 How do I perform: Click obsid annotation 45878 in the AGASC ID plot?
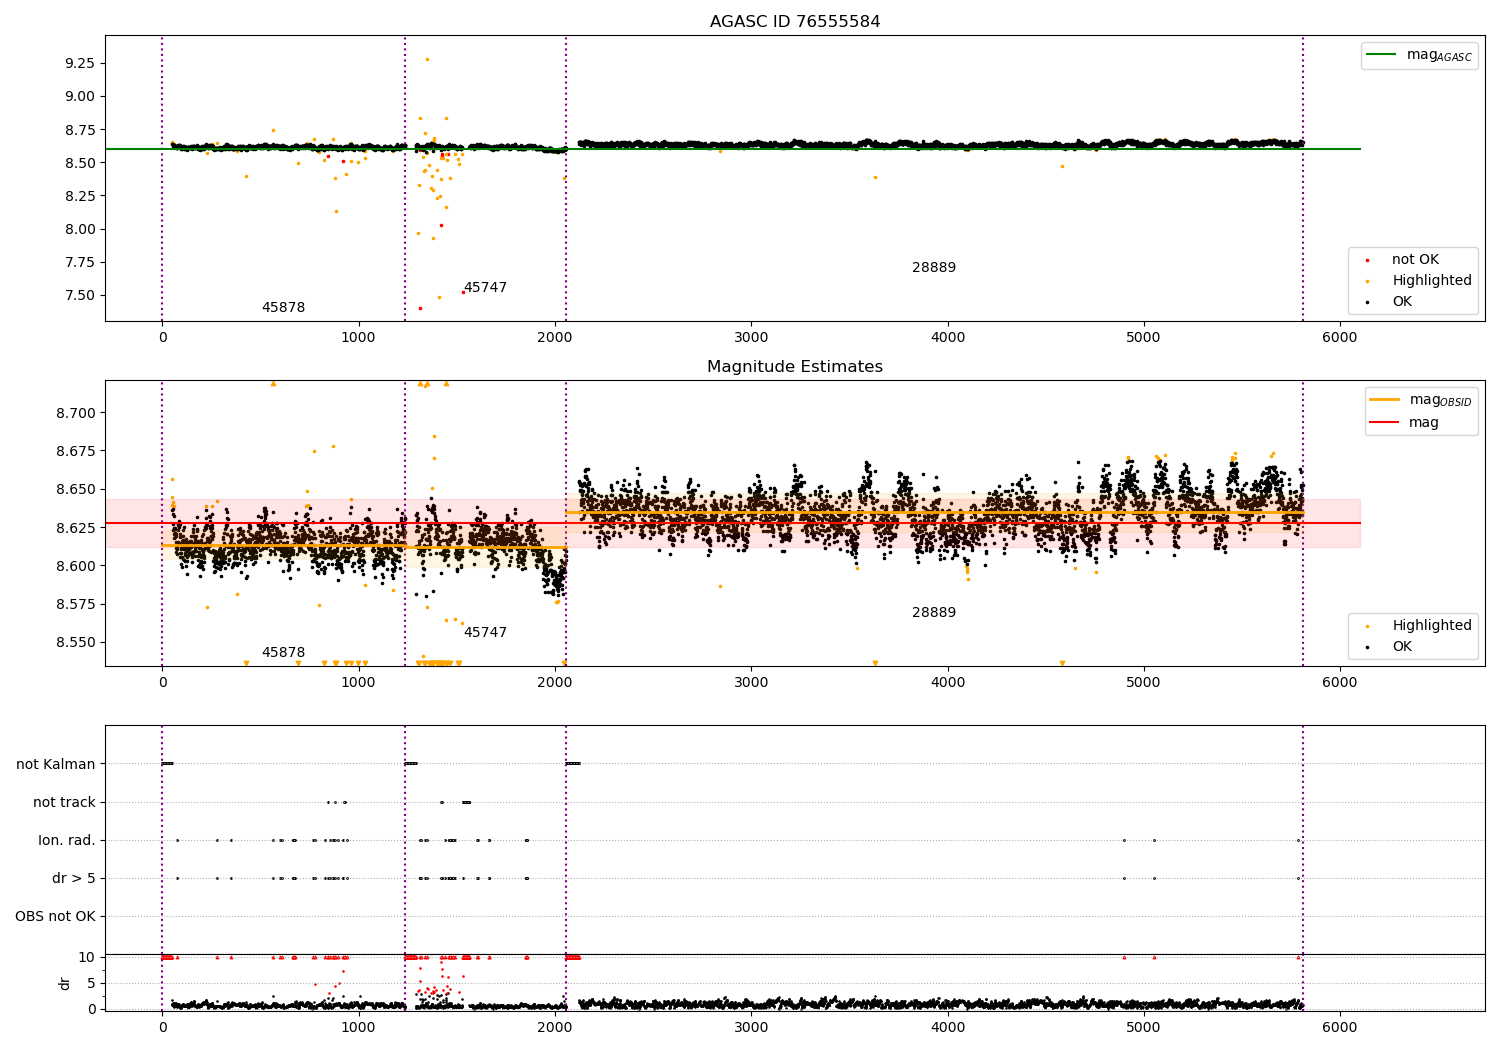(283, 308)
